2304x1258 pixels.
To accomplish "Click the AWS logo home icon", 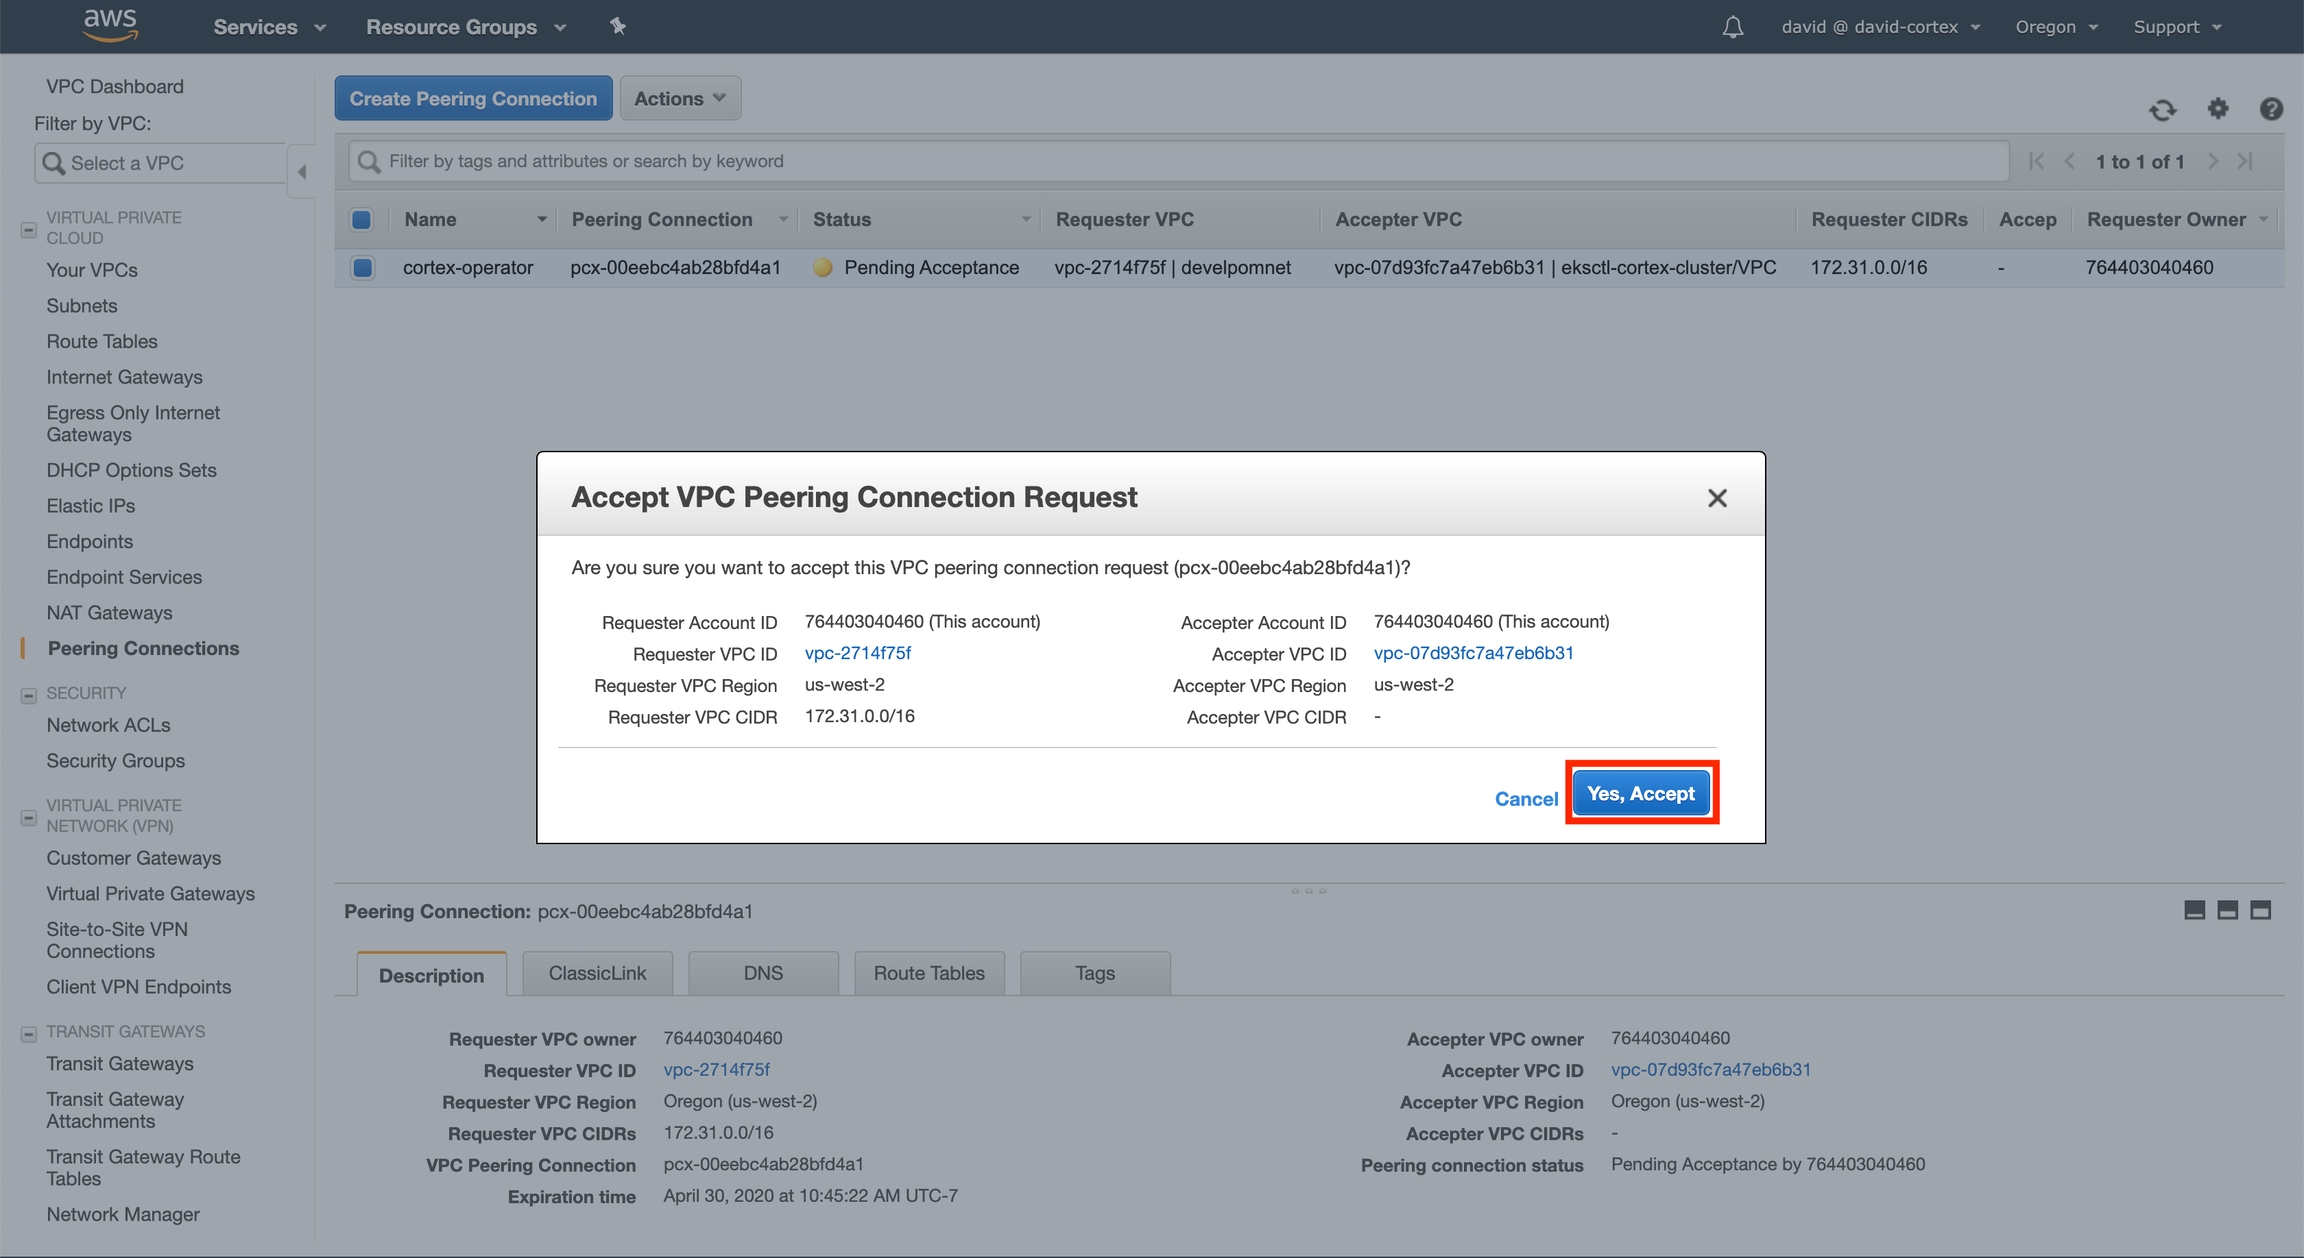I will click(110, 25).
